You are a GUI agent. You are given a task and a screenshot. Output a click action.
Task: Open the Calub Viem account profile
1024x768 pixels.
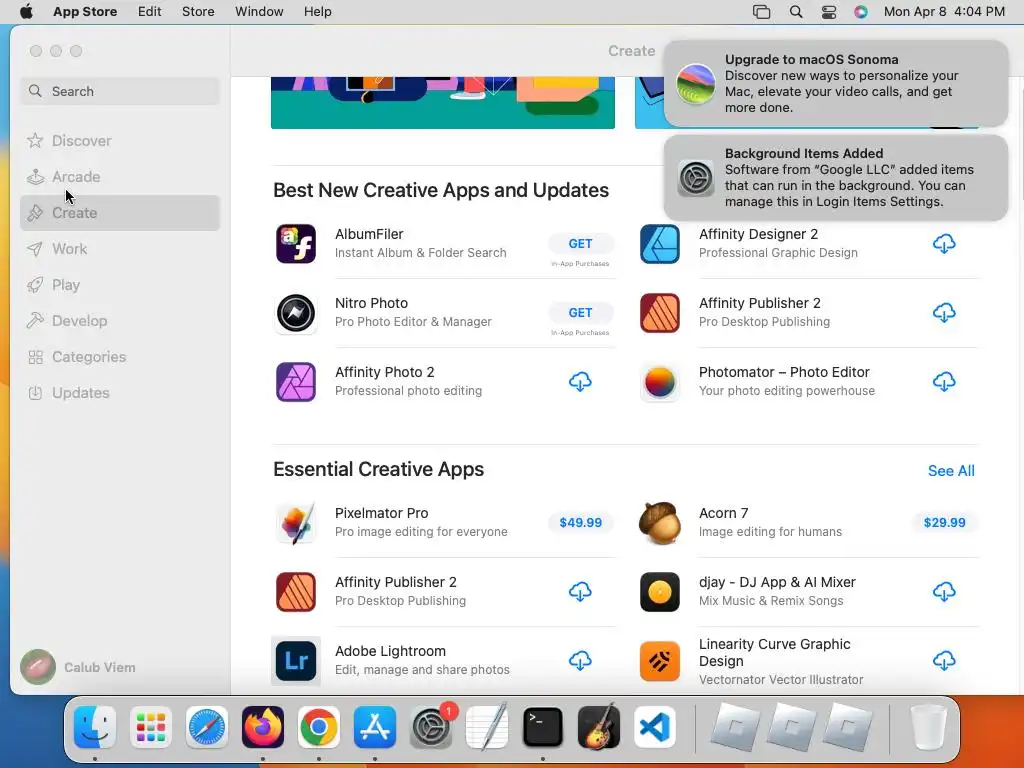78,667
